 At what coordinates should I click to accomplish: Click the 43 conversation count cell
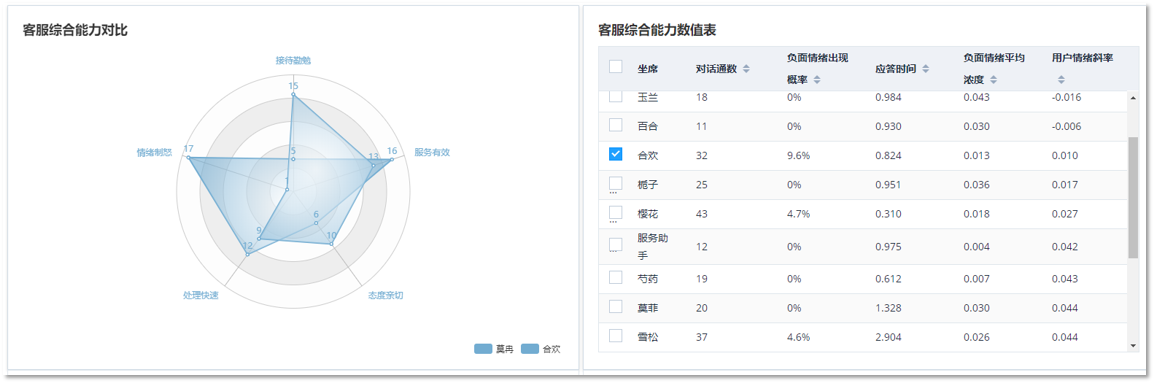pos(702,214)
